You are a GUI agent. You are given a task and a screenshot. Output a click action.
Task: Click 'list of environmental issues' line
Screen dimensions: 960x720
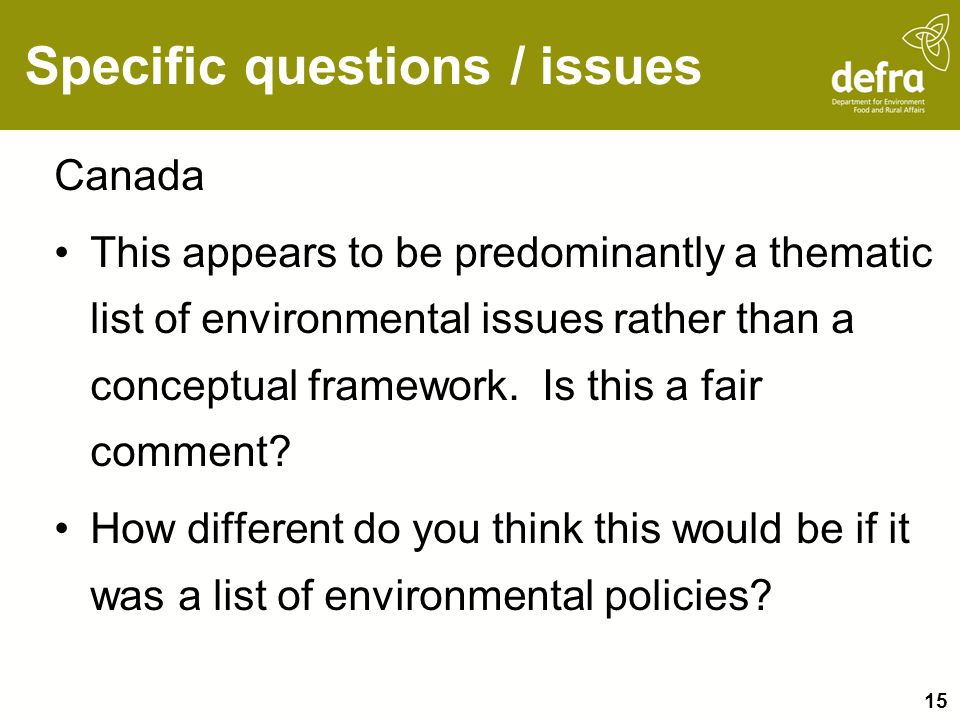(347, 319)
